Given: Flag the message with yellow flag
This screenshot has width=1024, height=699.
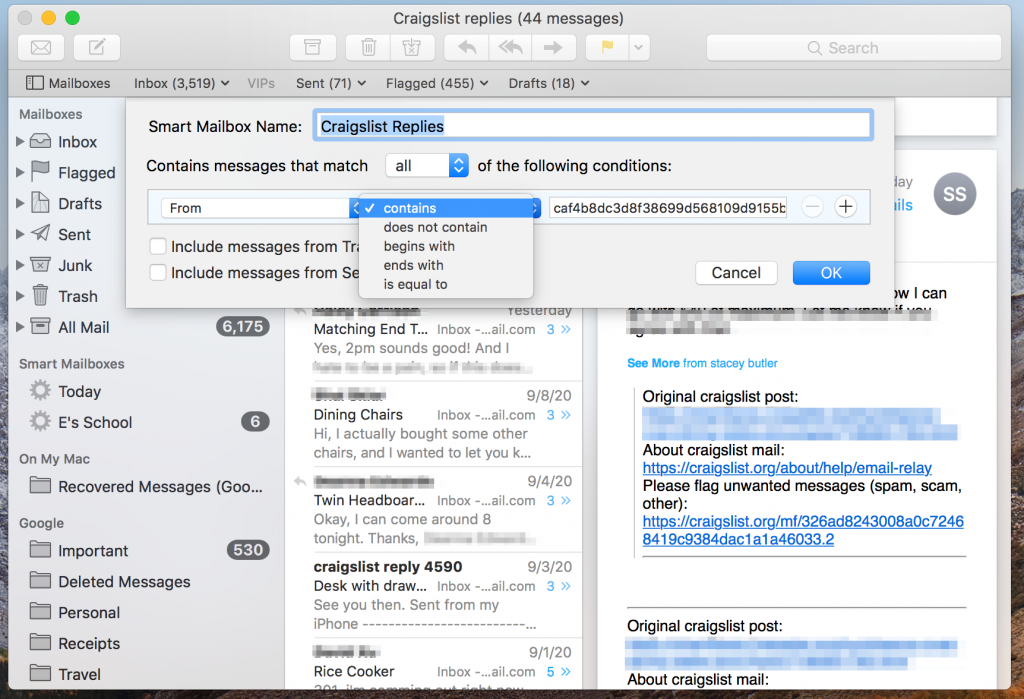Looking at the screenshot, I should (x=607, y=47).
